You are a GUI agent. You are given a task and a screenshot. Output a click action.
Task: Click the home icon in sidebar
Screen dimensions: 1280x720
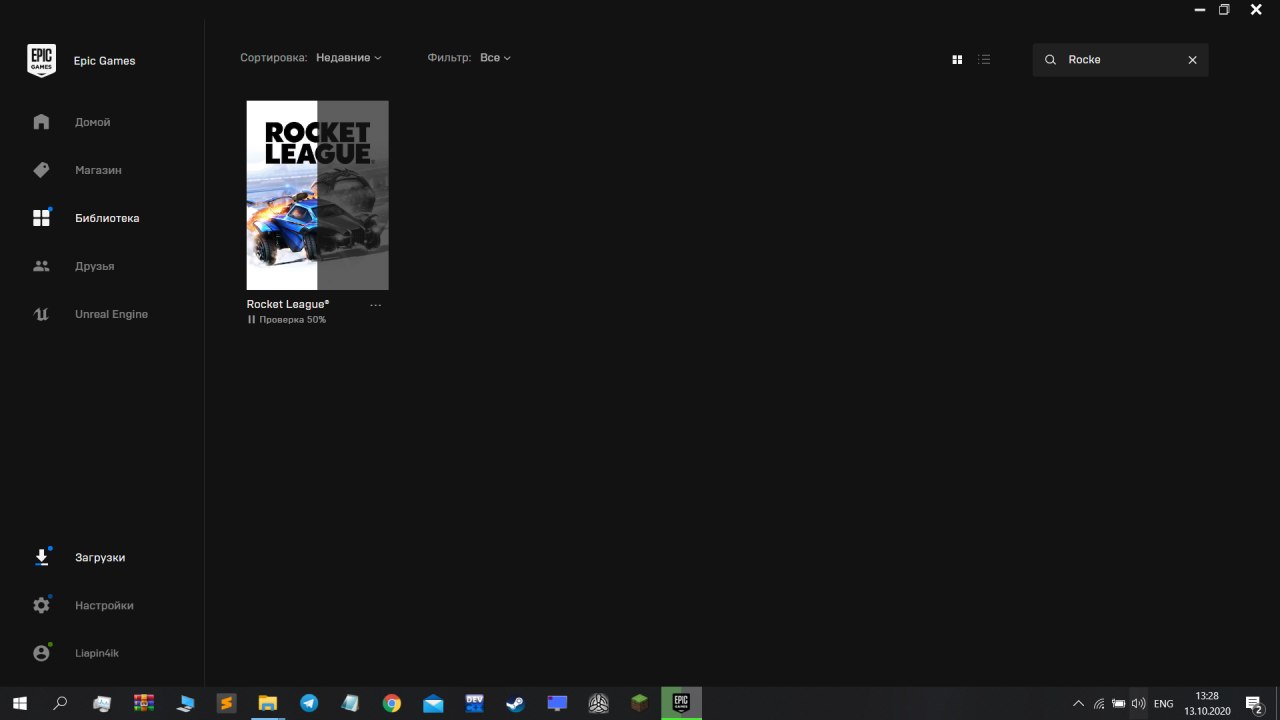41,122
